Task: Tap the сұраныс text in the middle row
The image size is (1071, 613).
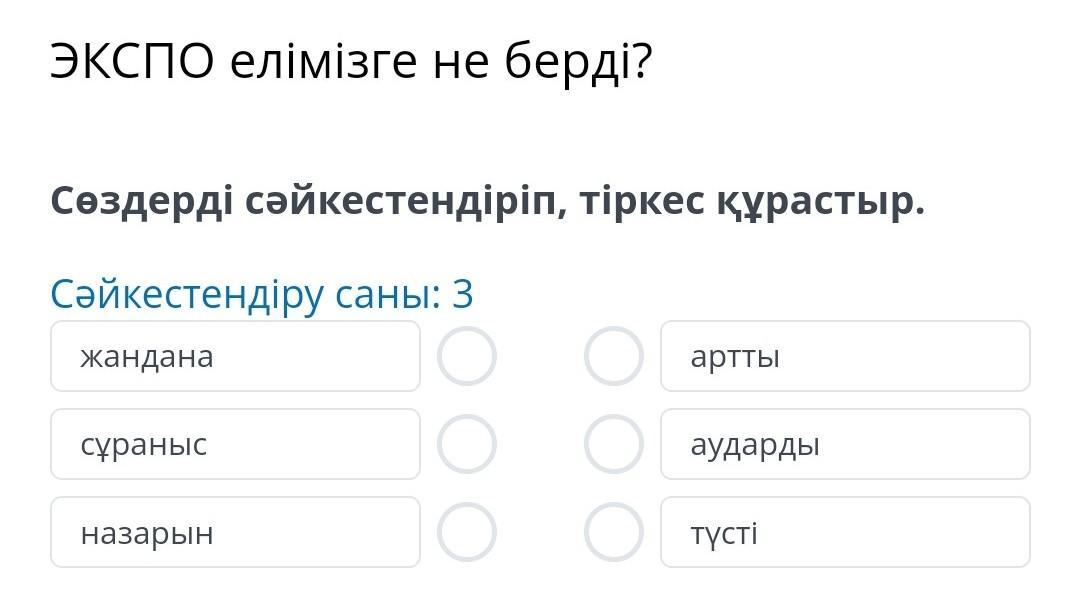Action: click(x=144, y=445)
